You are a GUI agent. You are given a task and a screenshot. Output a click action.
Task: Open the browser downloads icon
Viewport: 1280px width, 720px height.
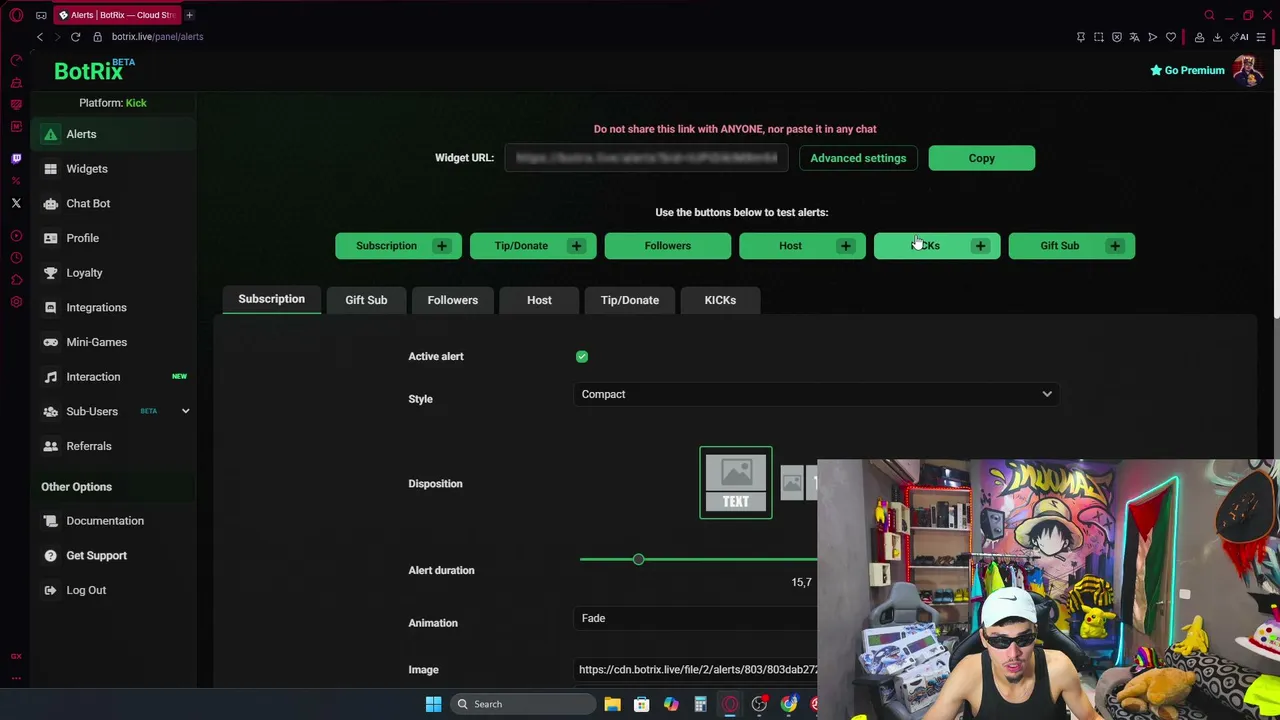click(x=1217, y=37)
